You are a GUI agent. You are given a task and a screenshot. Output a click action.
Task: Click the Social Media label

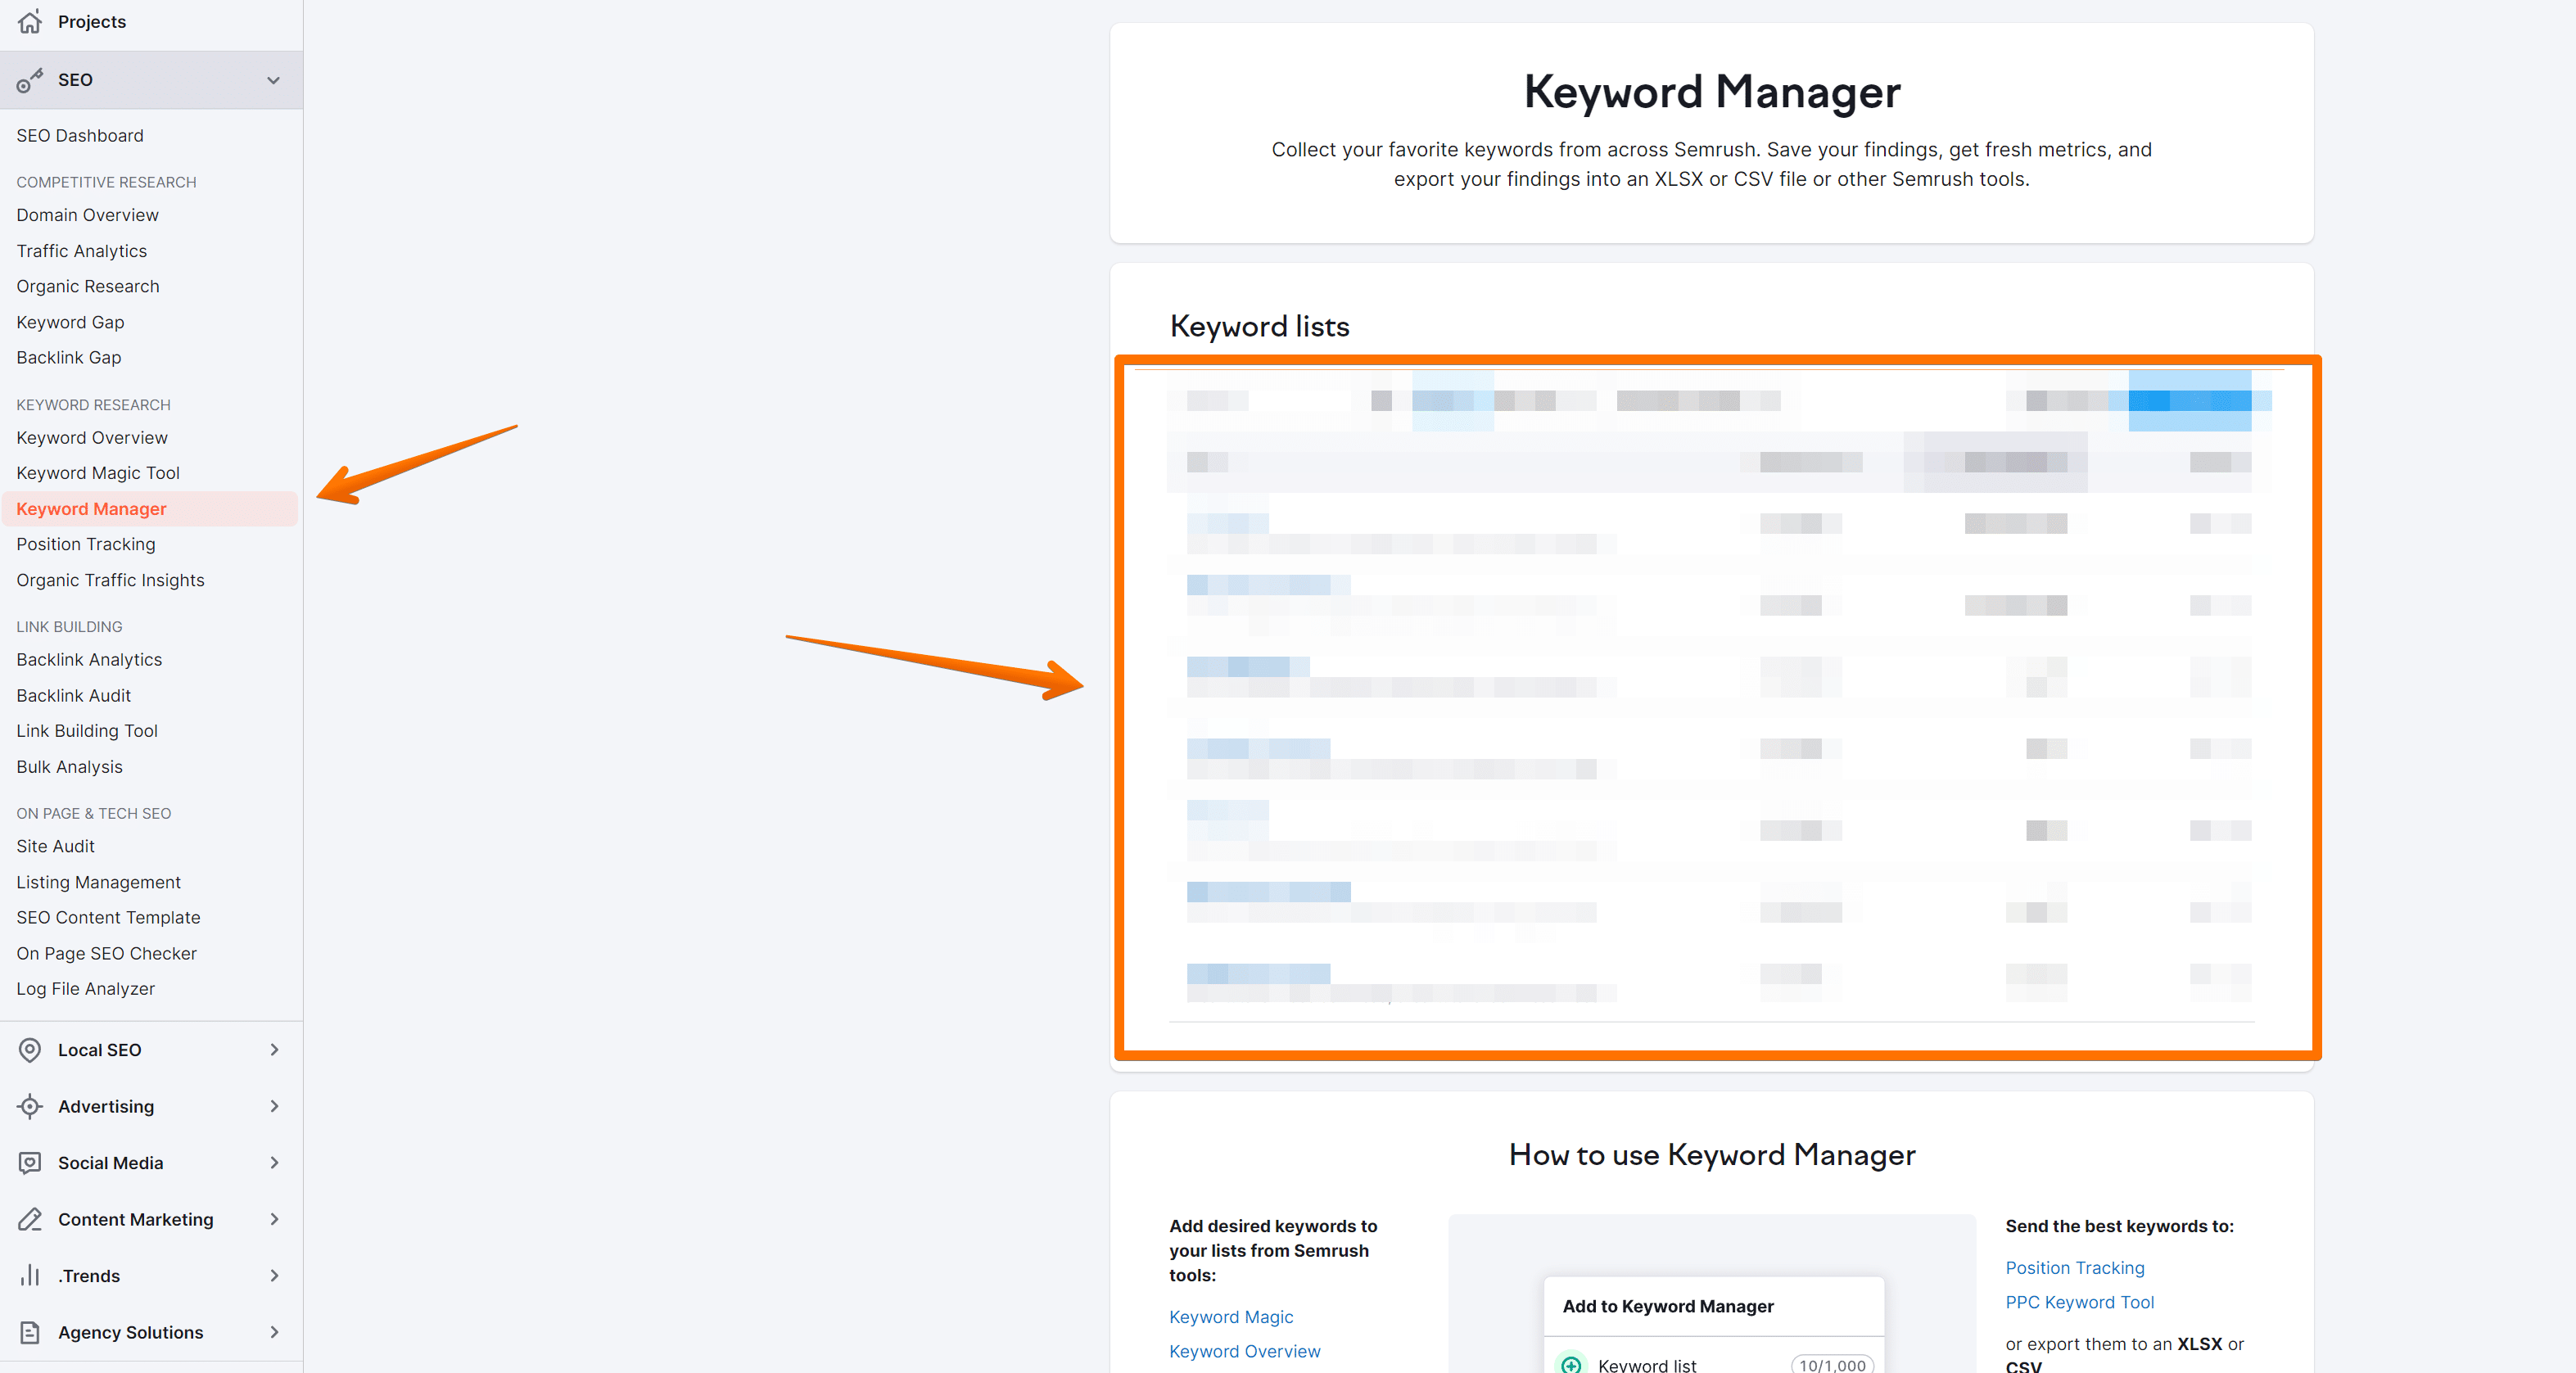pyautogui.click(x=111, y=1163)
